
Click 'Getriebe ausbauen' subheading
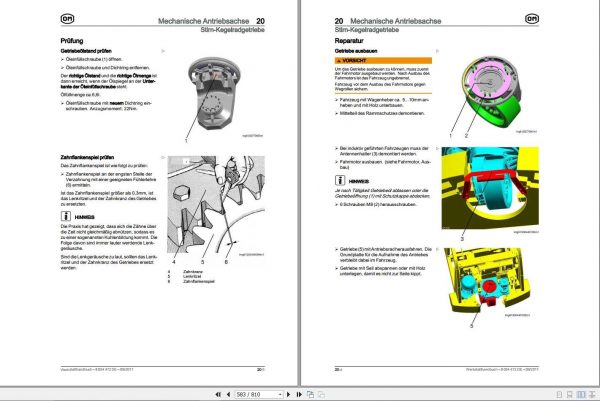[356, 51]
